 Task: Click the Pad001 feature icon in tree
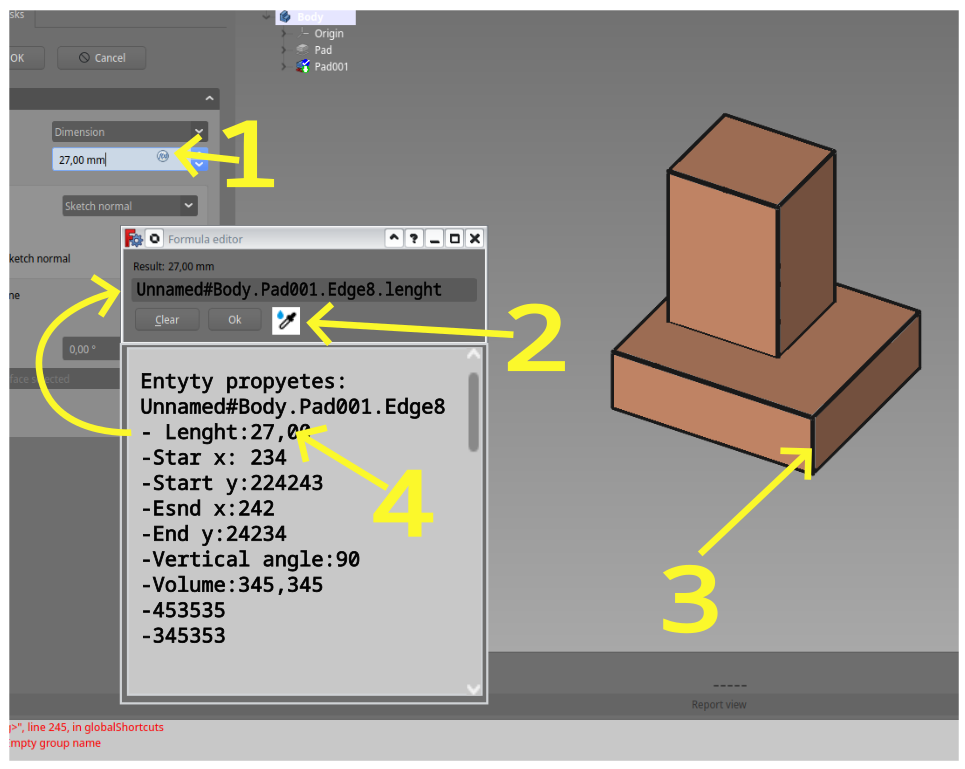(303, 66)
